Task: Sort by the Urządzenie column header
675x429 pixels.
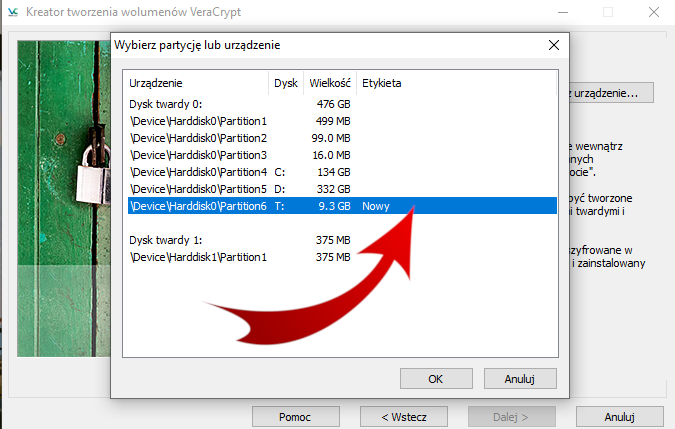Action: 198,83
